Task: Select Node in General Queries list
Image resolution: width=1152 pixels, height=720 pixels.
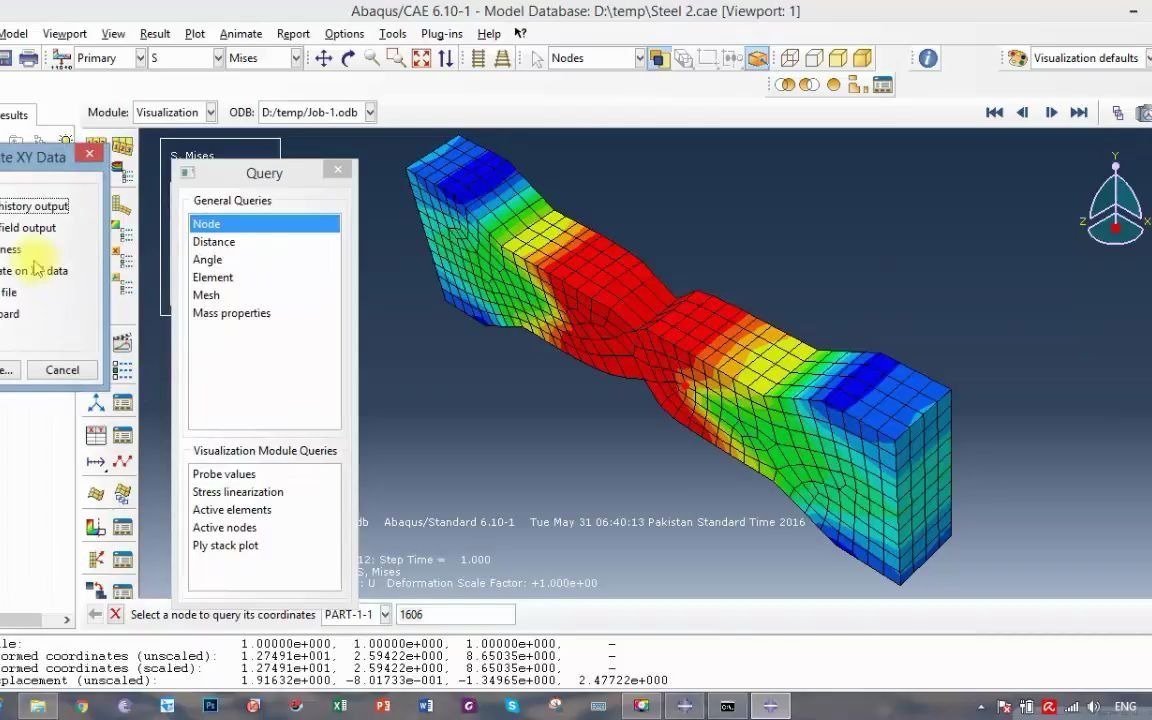Action: point(264,223)
